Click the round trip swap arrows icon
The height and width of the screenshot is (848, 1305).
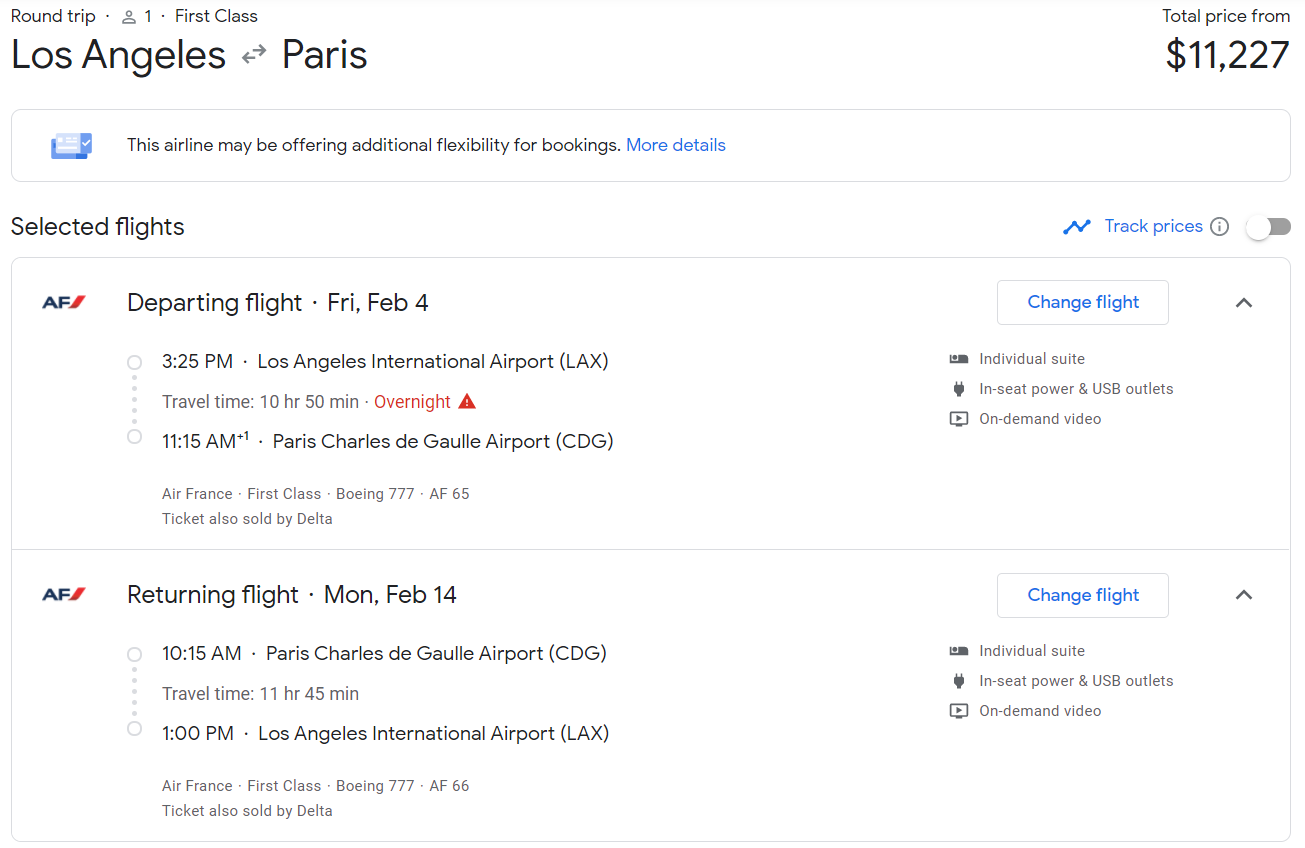(x=254, y=55)
